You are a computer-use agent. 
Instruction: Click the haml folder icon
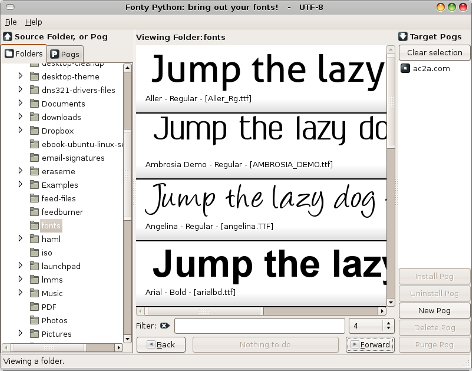34,239
